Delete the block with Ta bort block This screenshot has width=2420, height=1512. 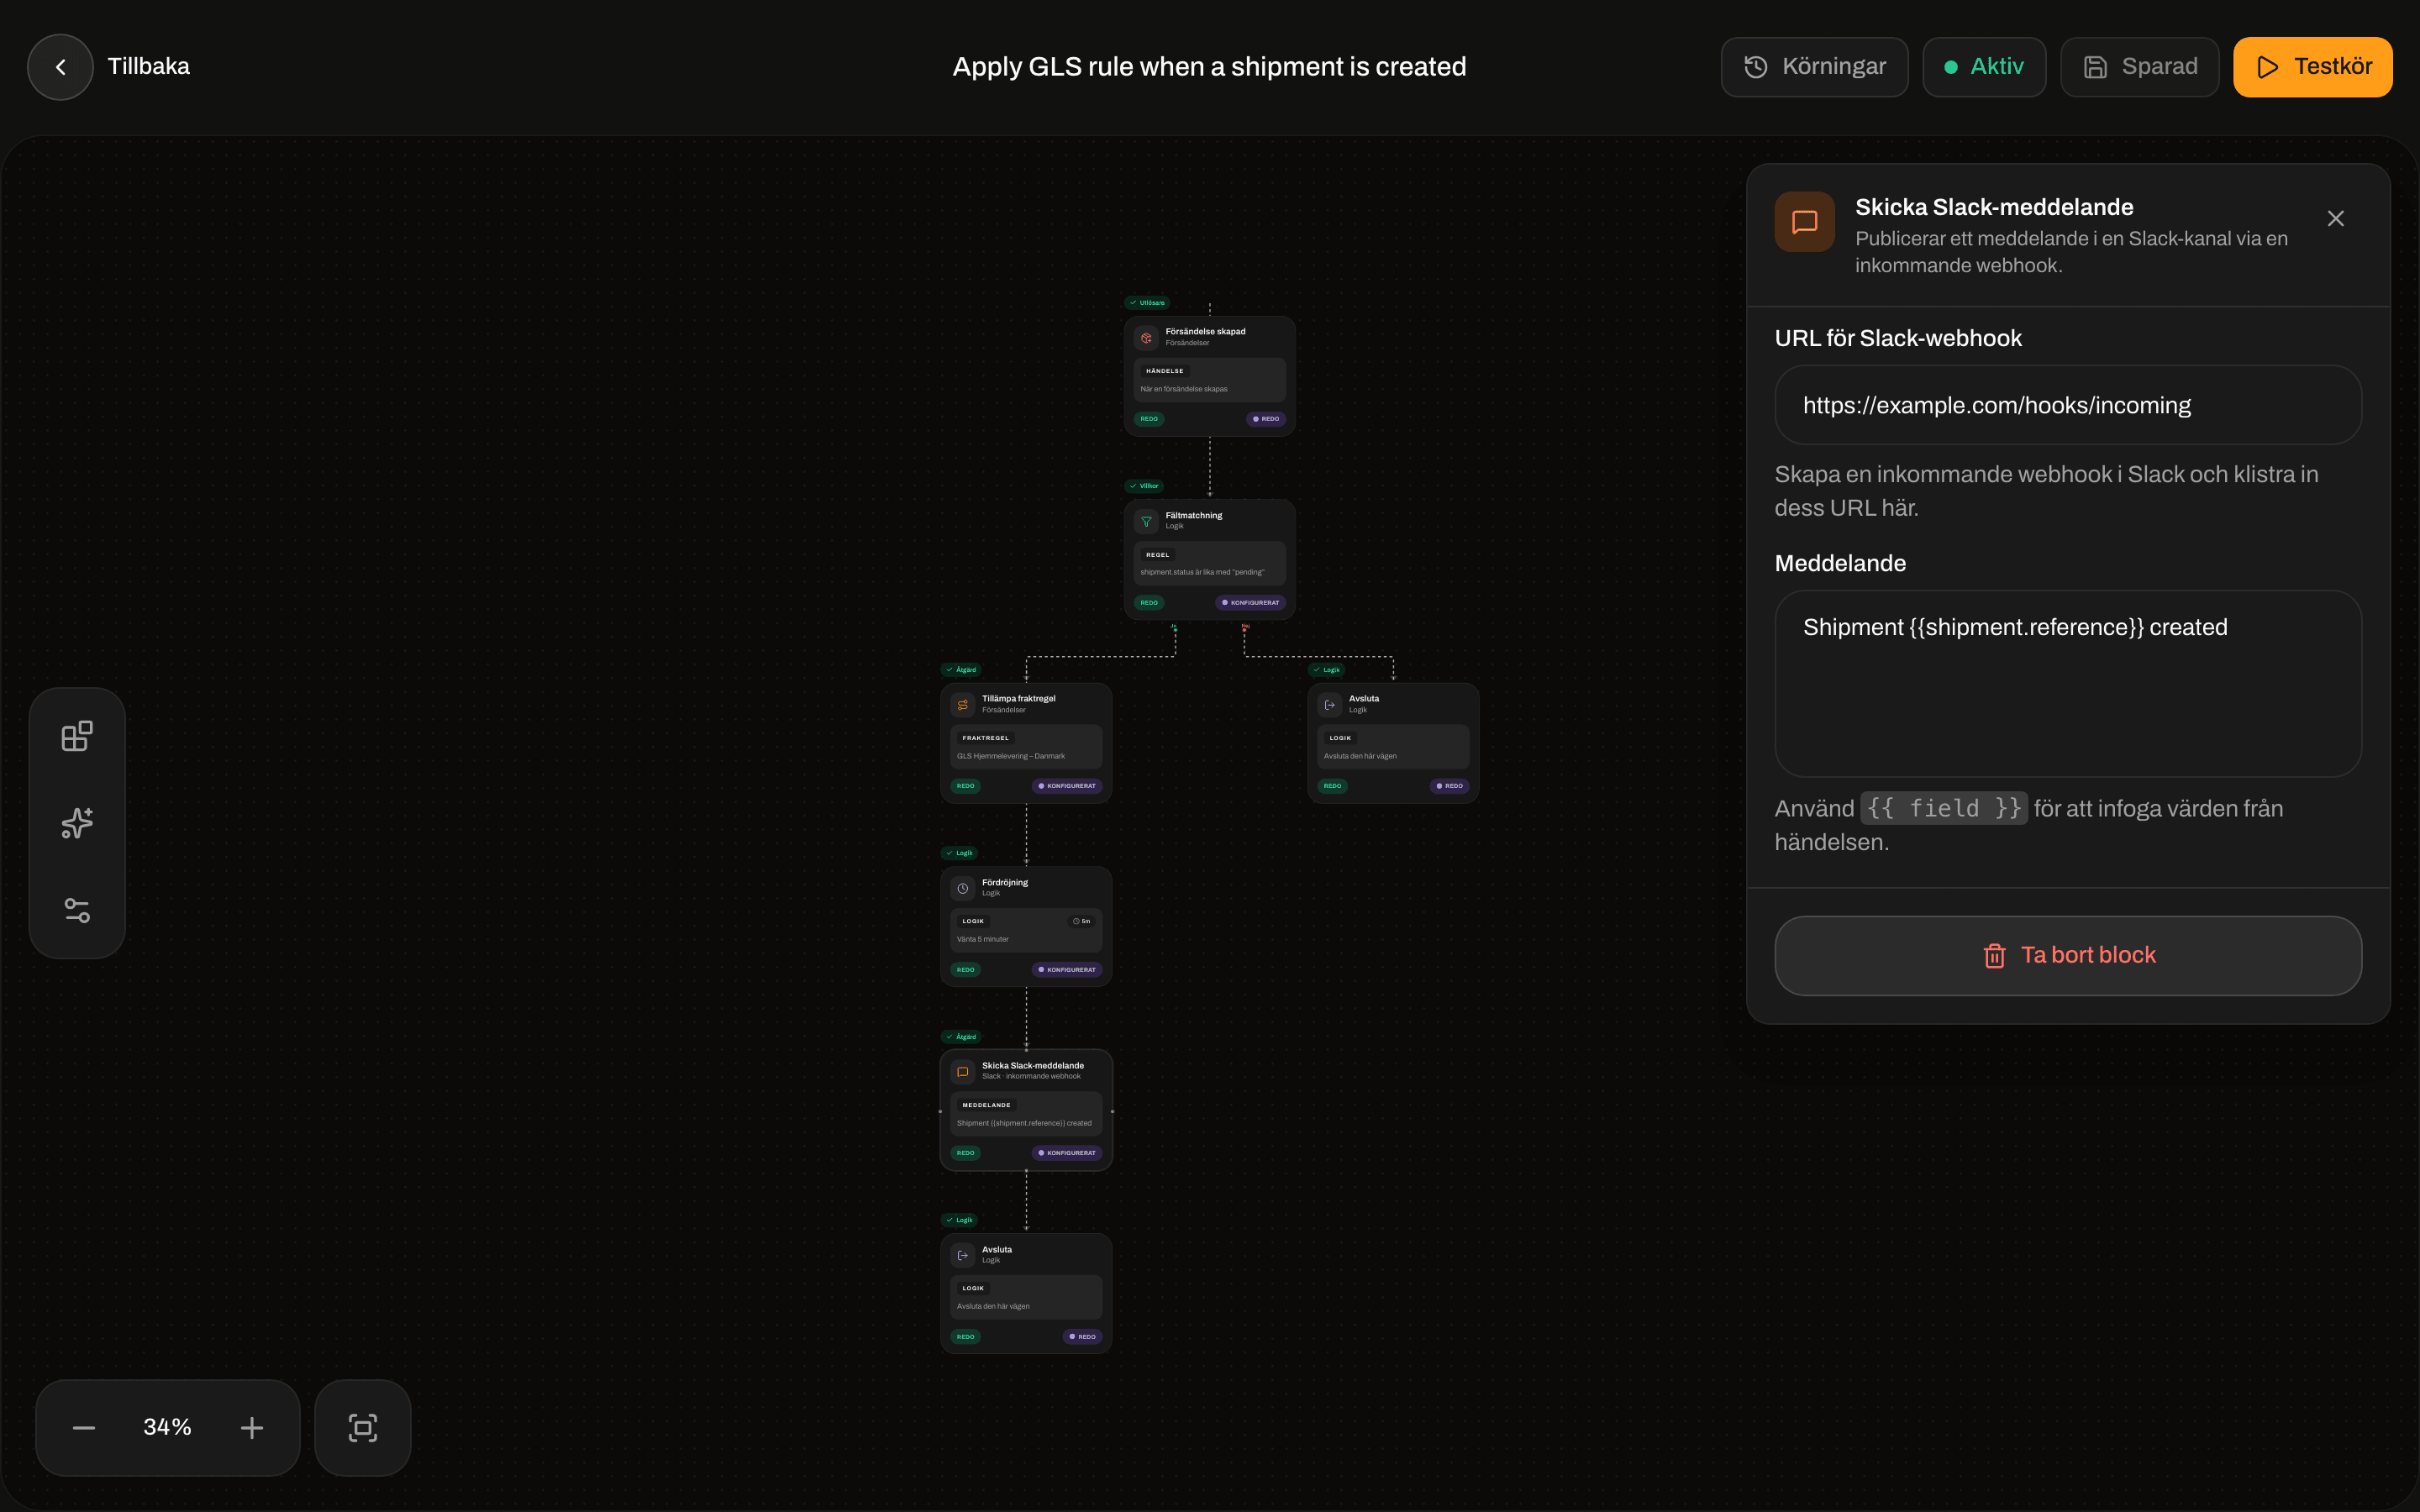click(2068, 956)
